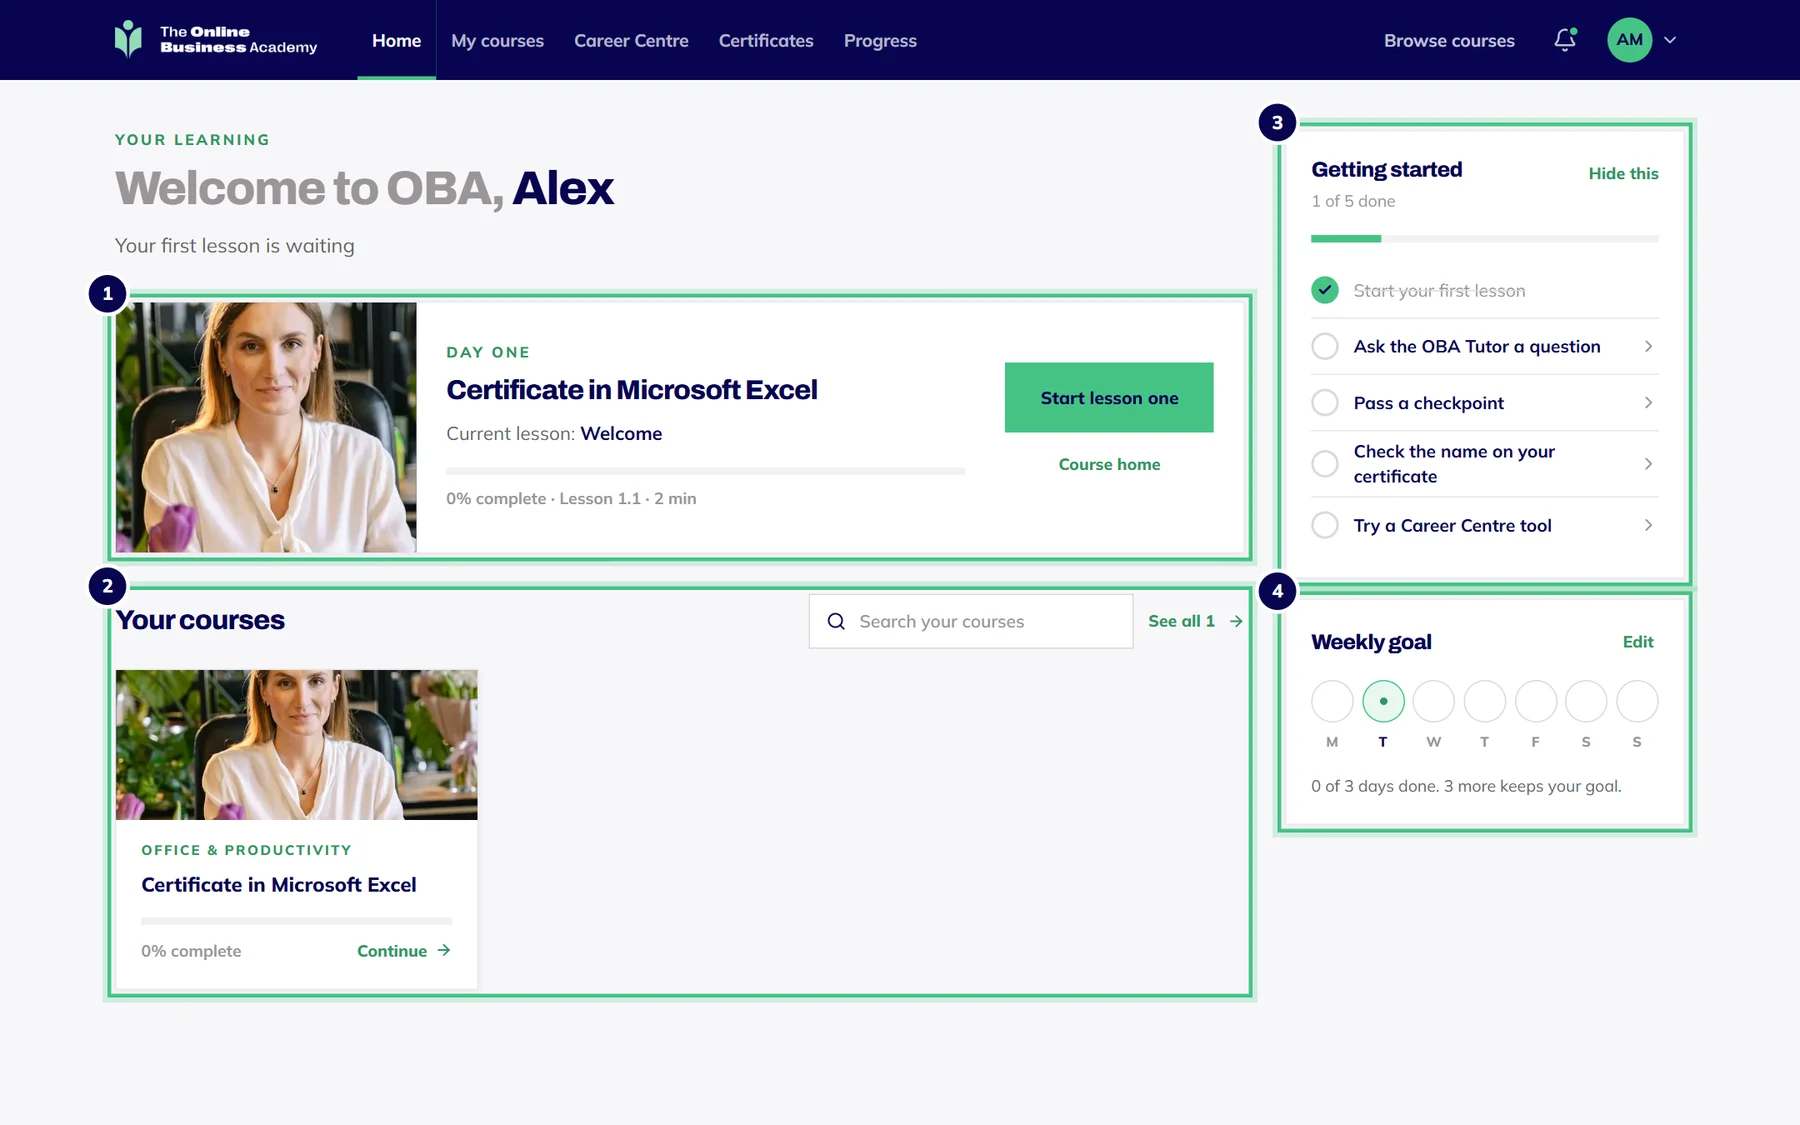
Task: Tick the Pass a checkpoint circle
Action: [x=1325, y=402]
